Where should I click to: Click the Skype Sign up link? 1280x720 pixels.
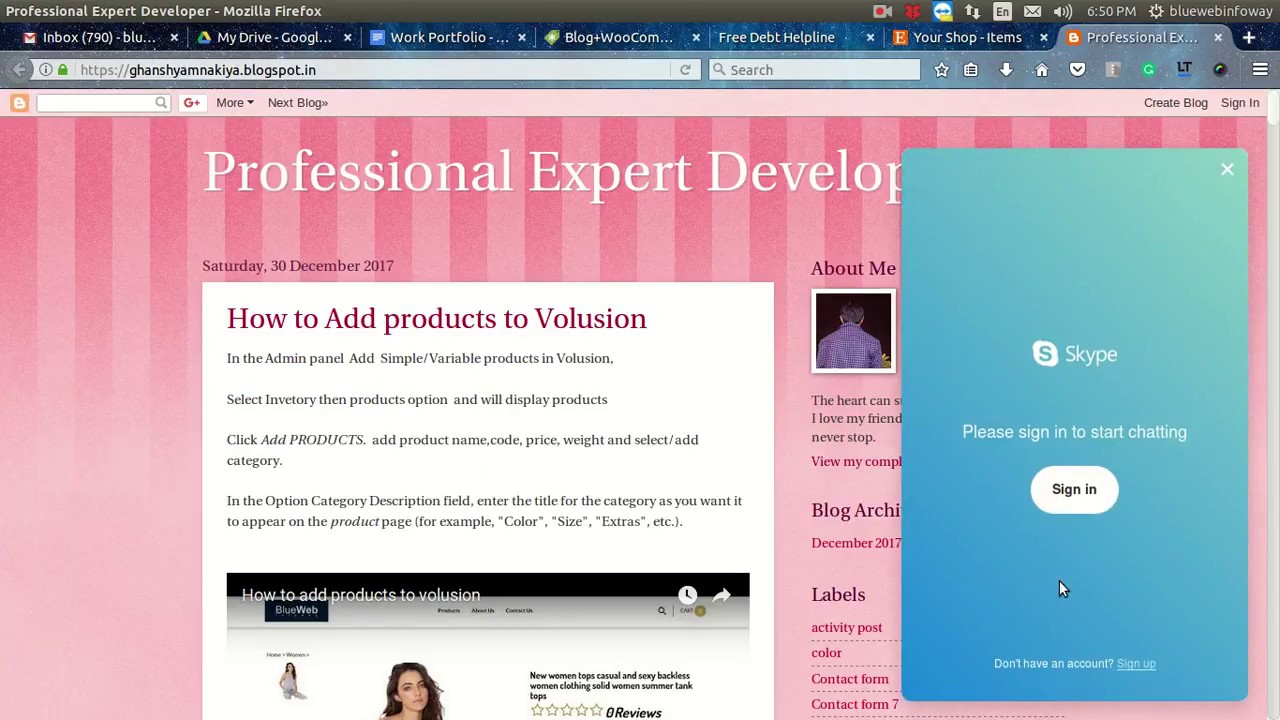tap(1136, 664)
